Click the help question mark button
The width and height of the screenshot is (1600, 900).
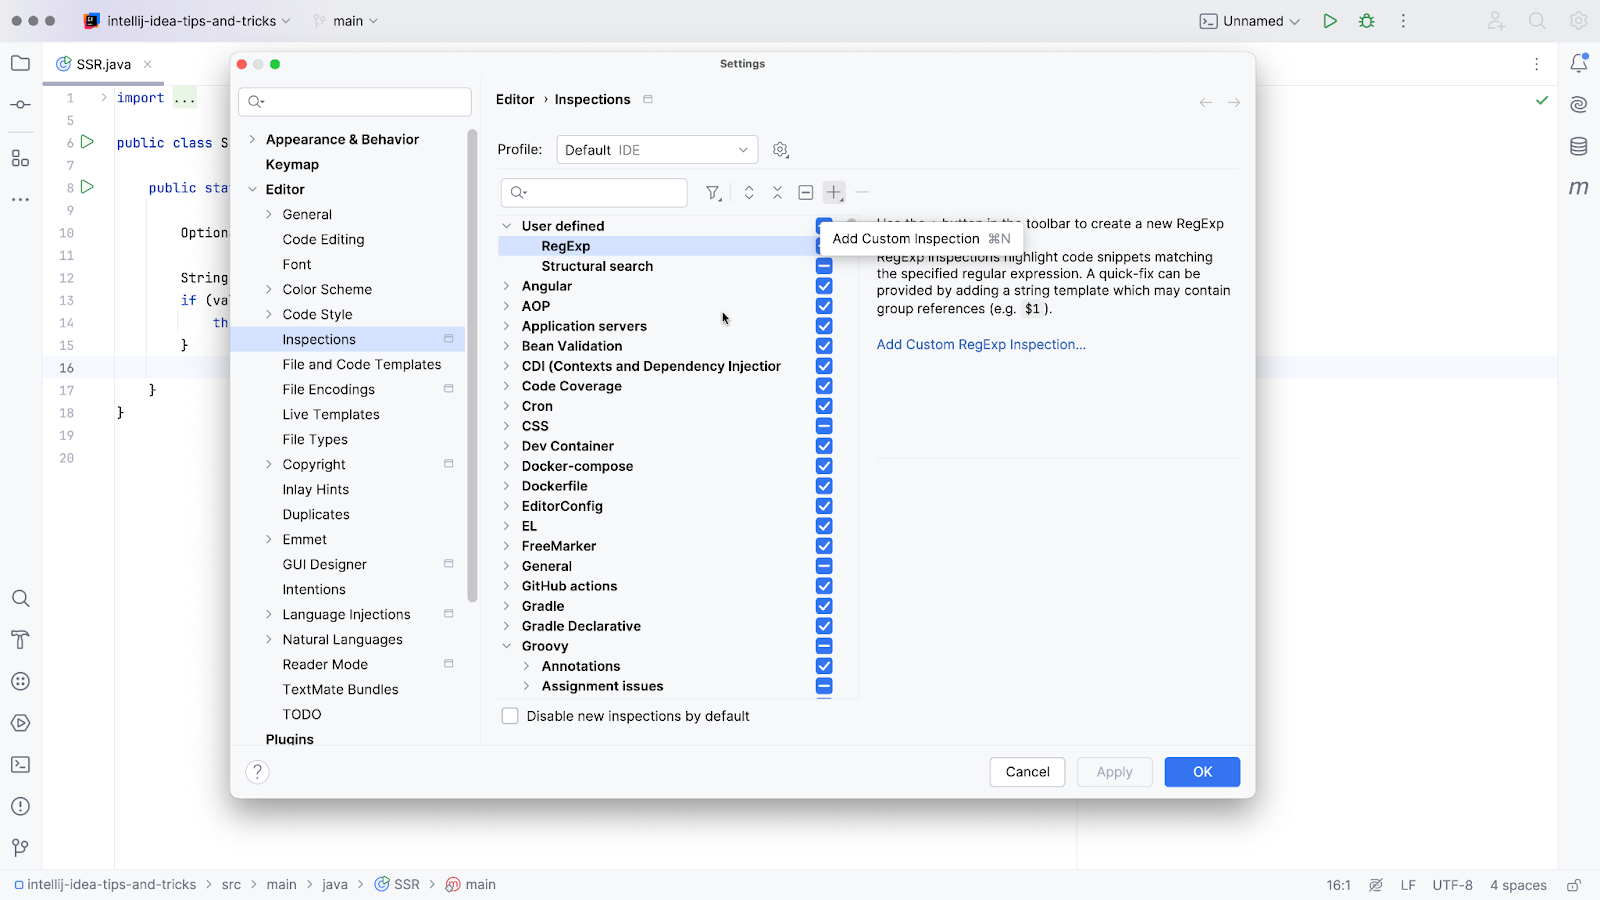coord(257,772)
